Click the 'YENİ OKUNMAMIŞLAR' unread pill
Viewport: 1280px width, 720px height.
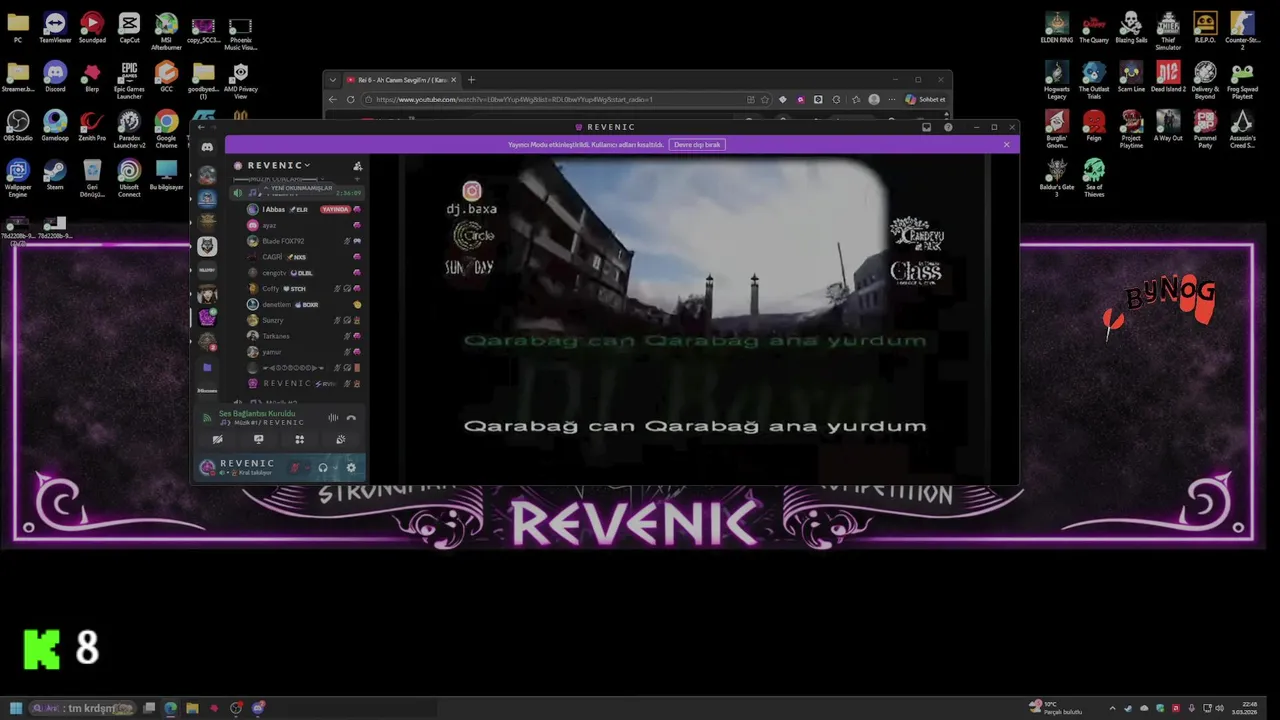point(298,188)
